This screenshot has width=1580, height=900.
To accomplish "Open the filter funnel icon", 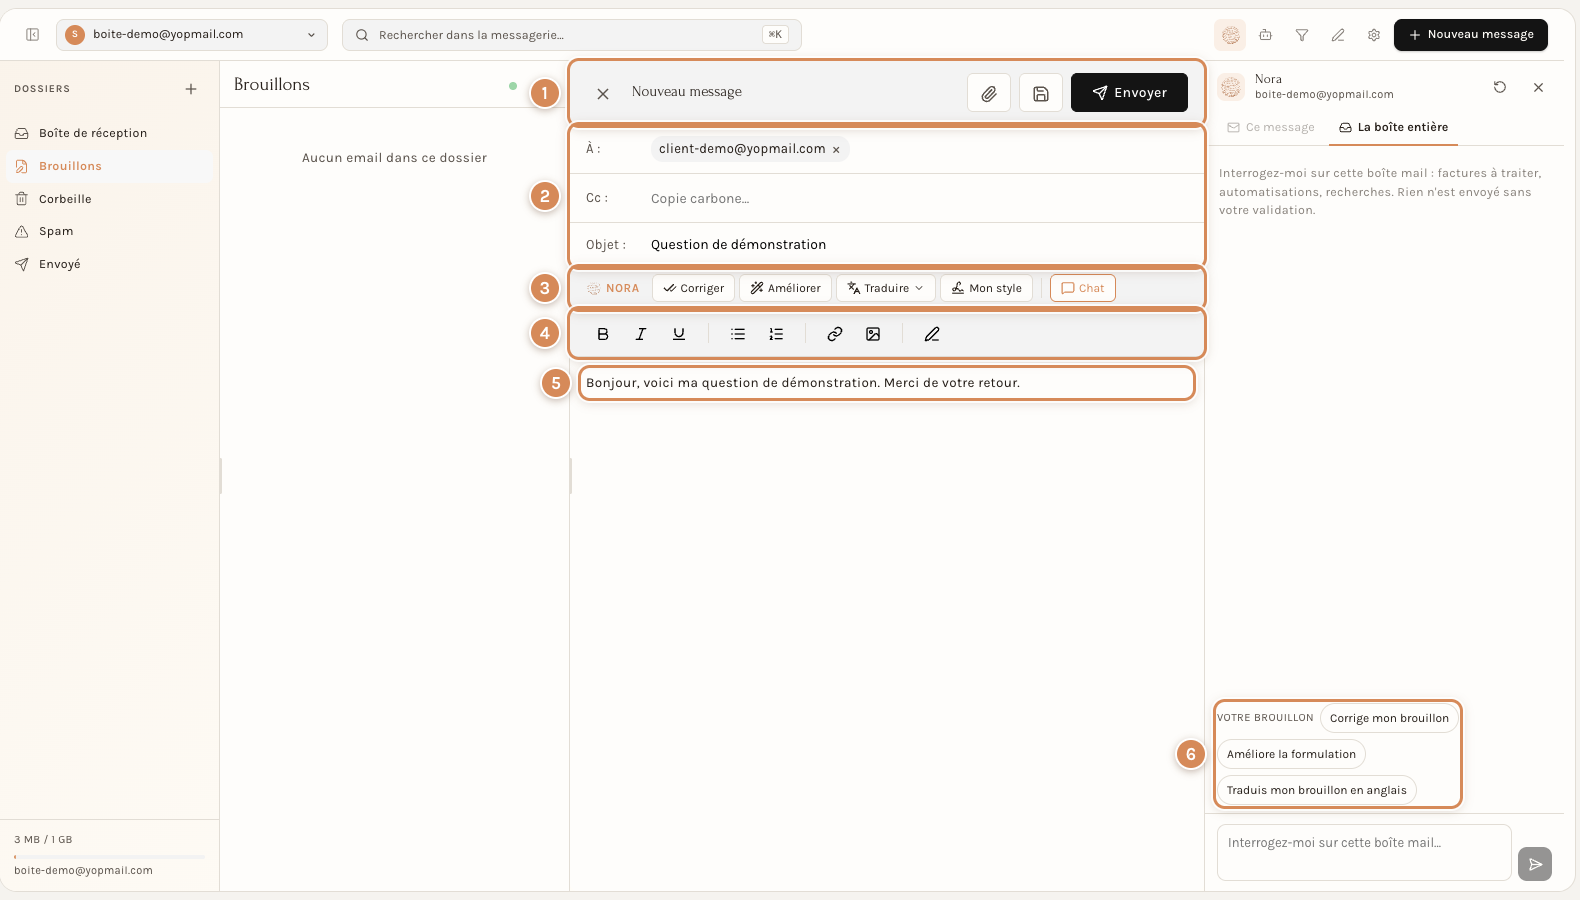I will click(x=1302, y=35).
